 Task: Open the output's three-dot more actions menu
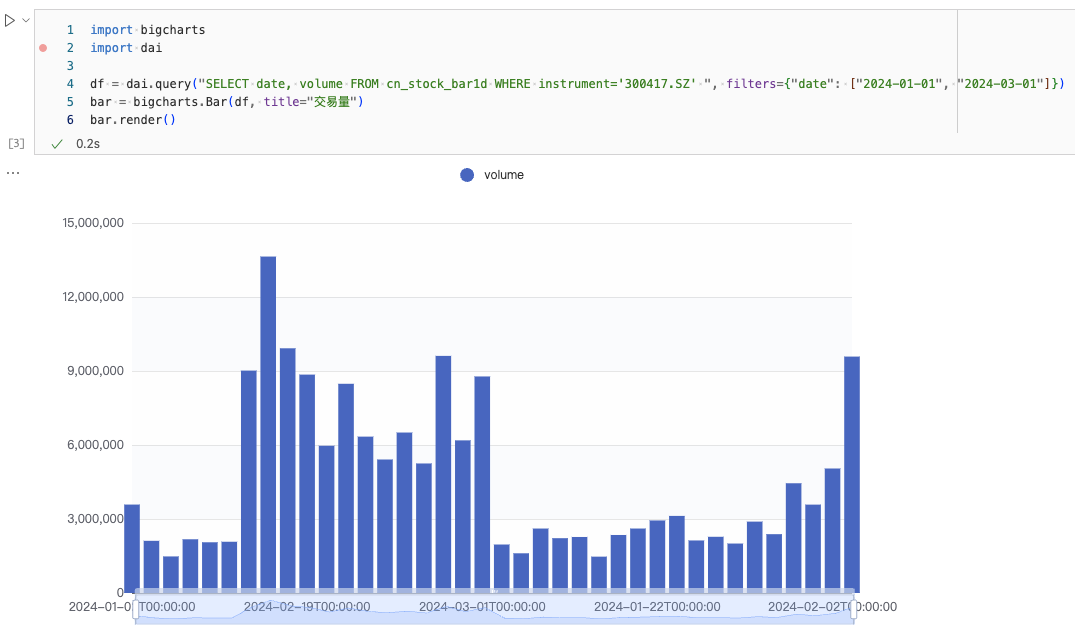[x=12, y=173]
